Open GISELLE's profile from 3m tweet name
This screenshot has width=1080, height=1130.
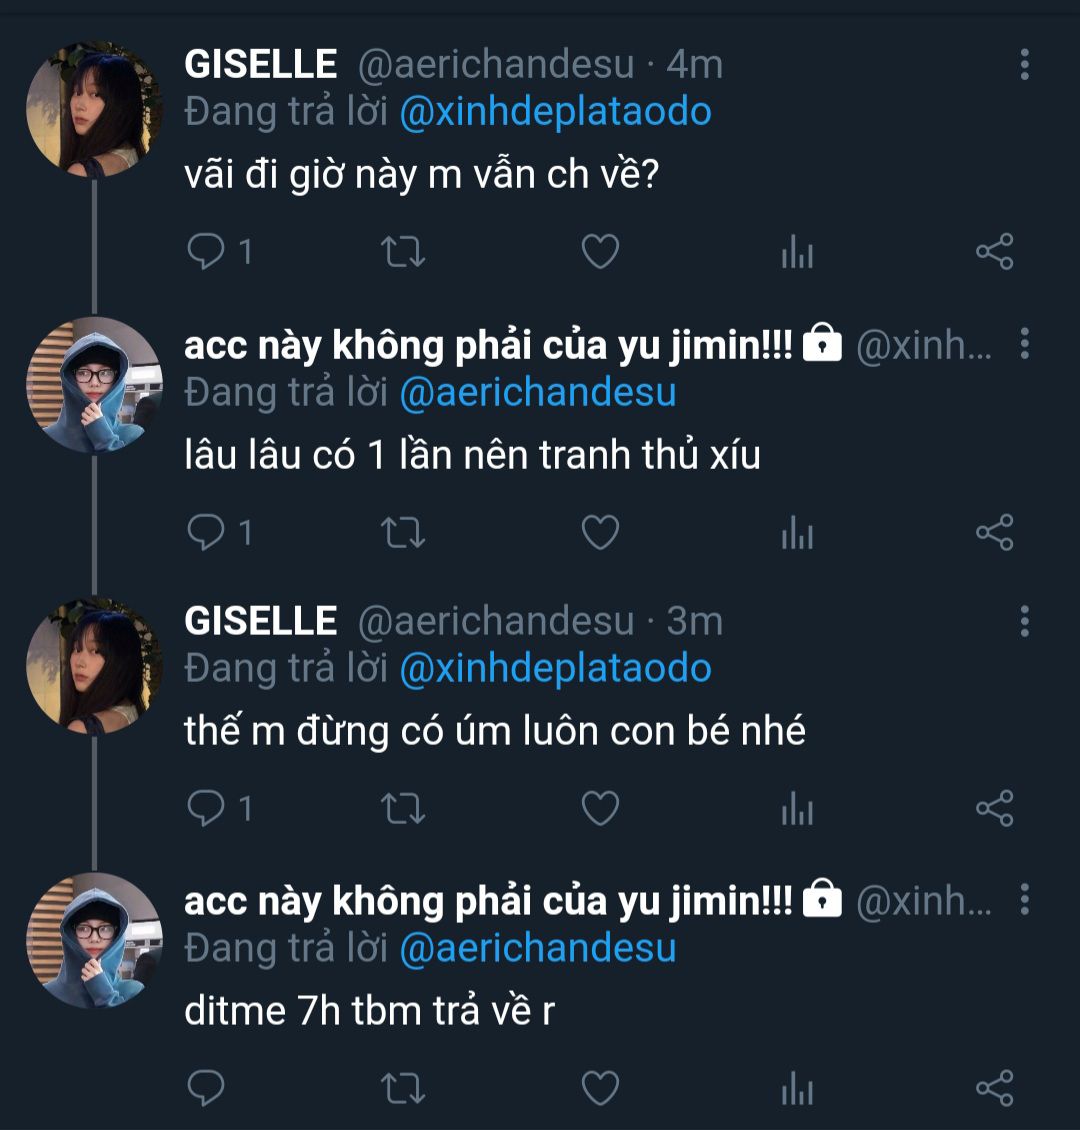260,621
